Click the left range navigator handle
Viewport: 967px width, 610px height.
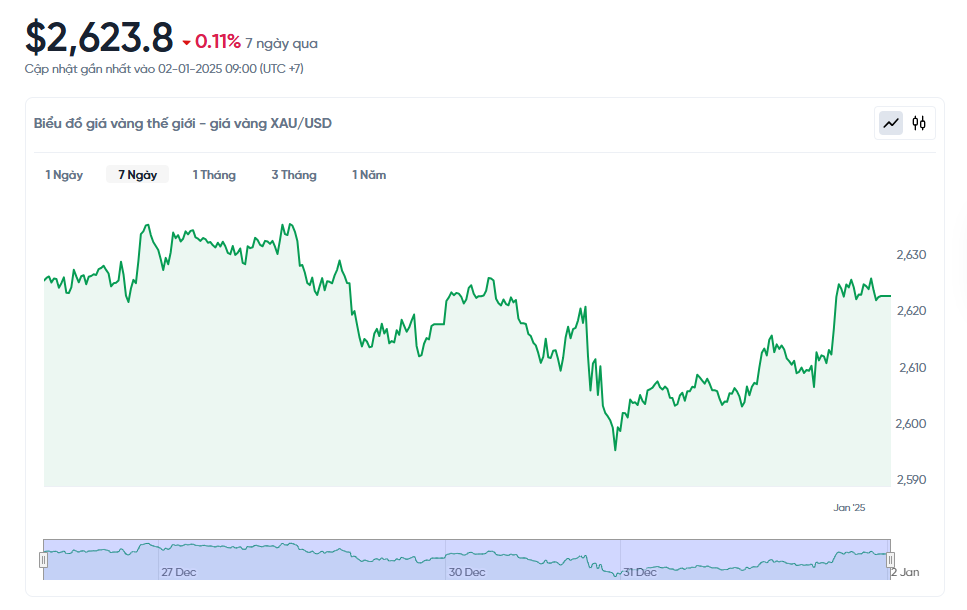pyautogui.click(x=43, y=560)
